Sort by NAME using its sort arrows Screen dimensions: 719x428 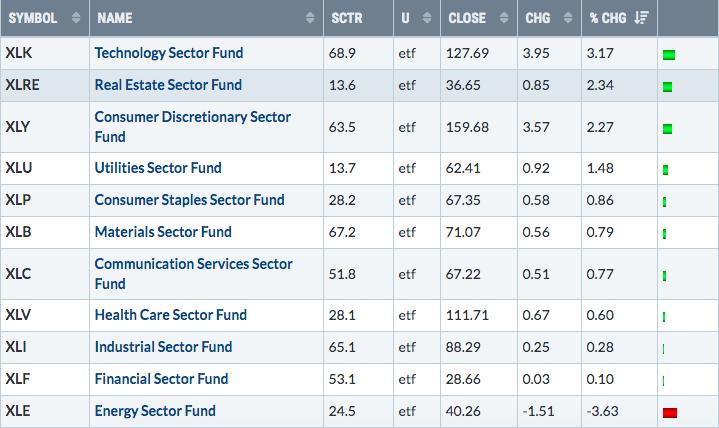point(310,18)
